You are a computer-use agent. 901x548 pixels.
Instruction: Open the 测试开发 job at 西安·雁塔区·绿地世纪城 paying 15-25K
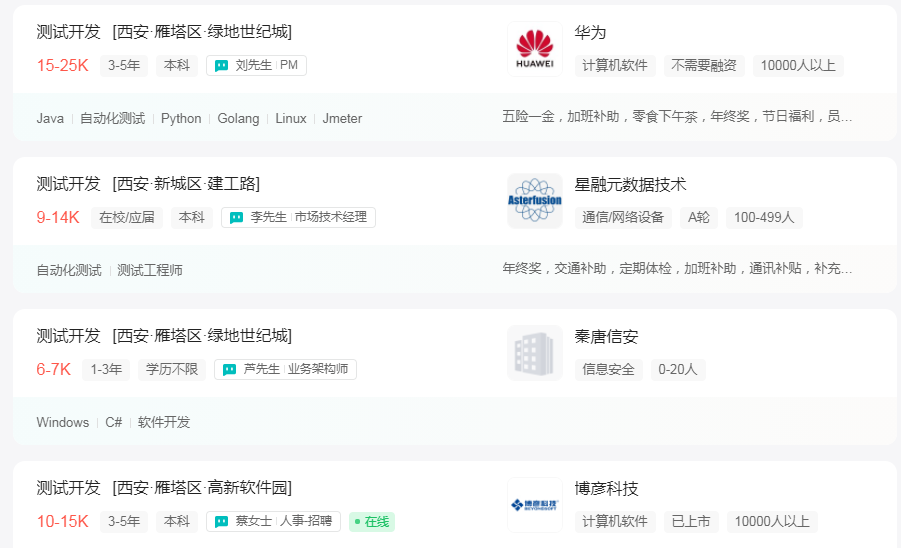tap(164, 32)
